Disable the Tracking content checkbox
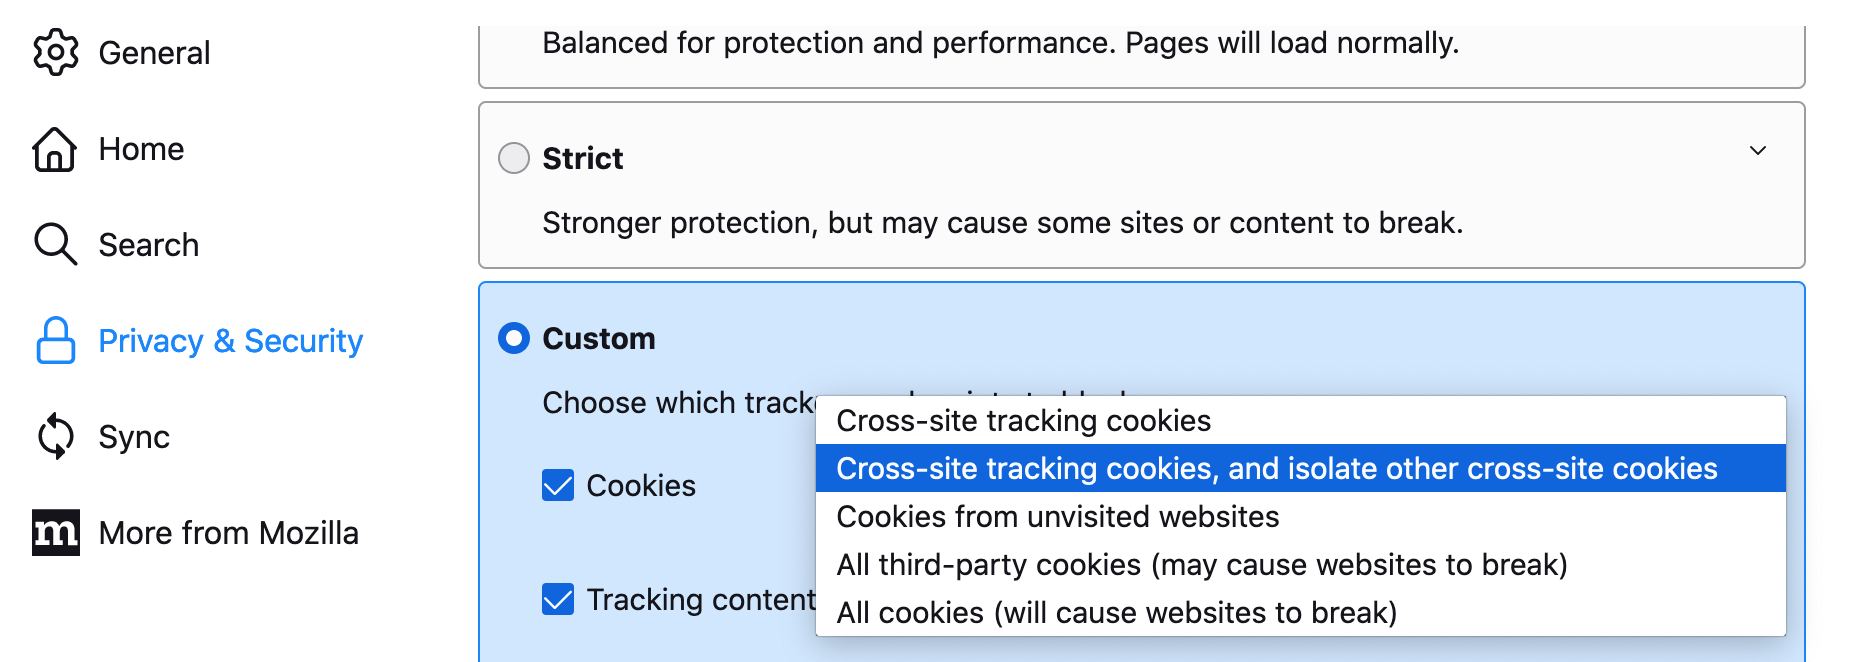 (x=557, y=599)
